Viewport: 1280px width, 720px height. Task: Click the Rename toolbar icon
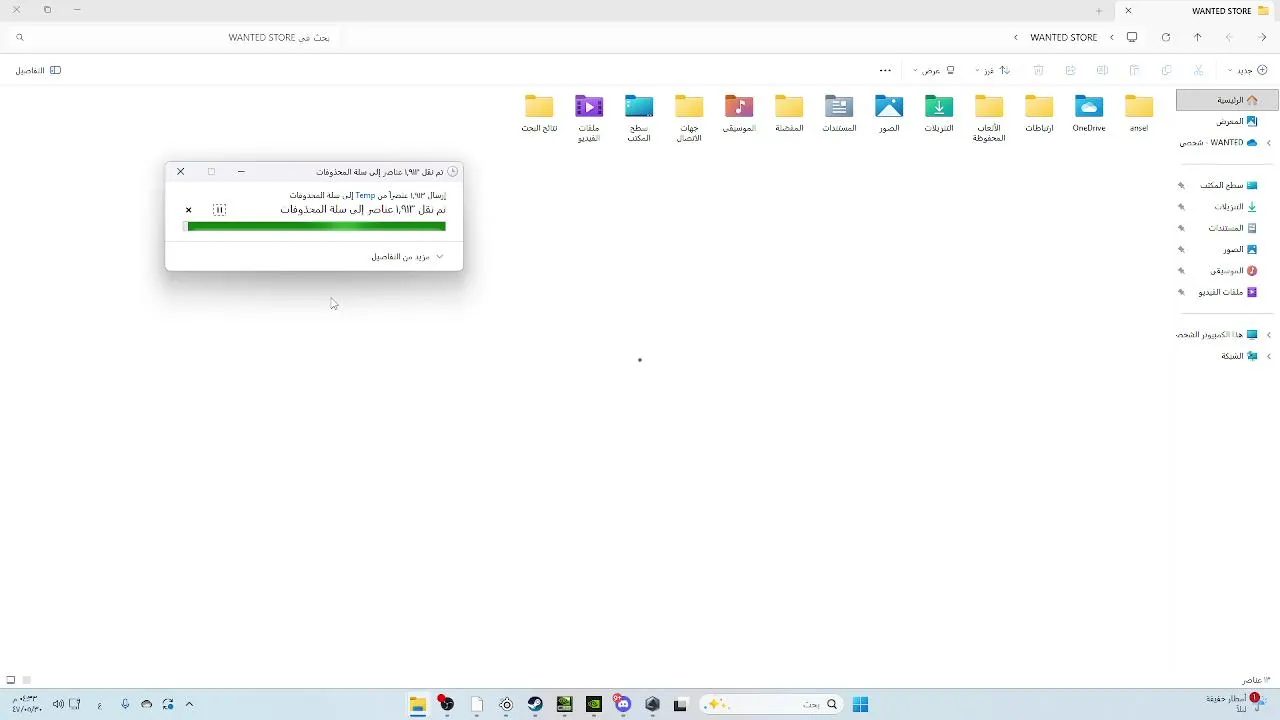pos(1102,70)
